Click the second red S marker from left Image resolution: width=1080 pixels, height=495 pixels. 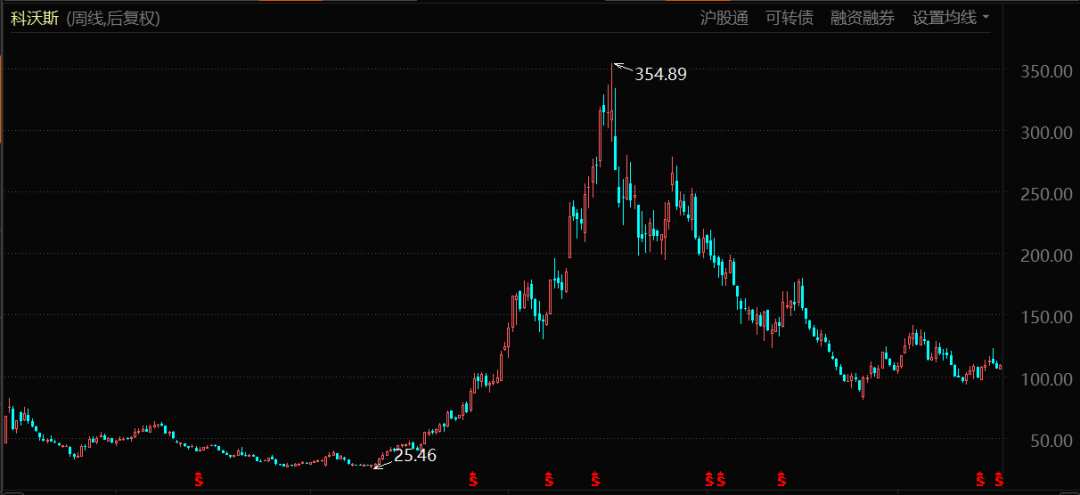(474, 478)
